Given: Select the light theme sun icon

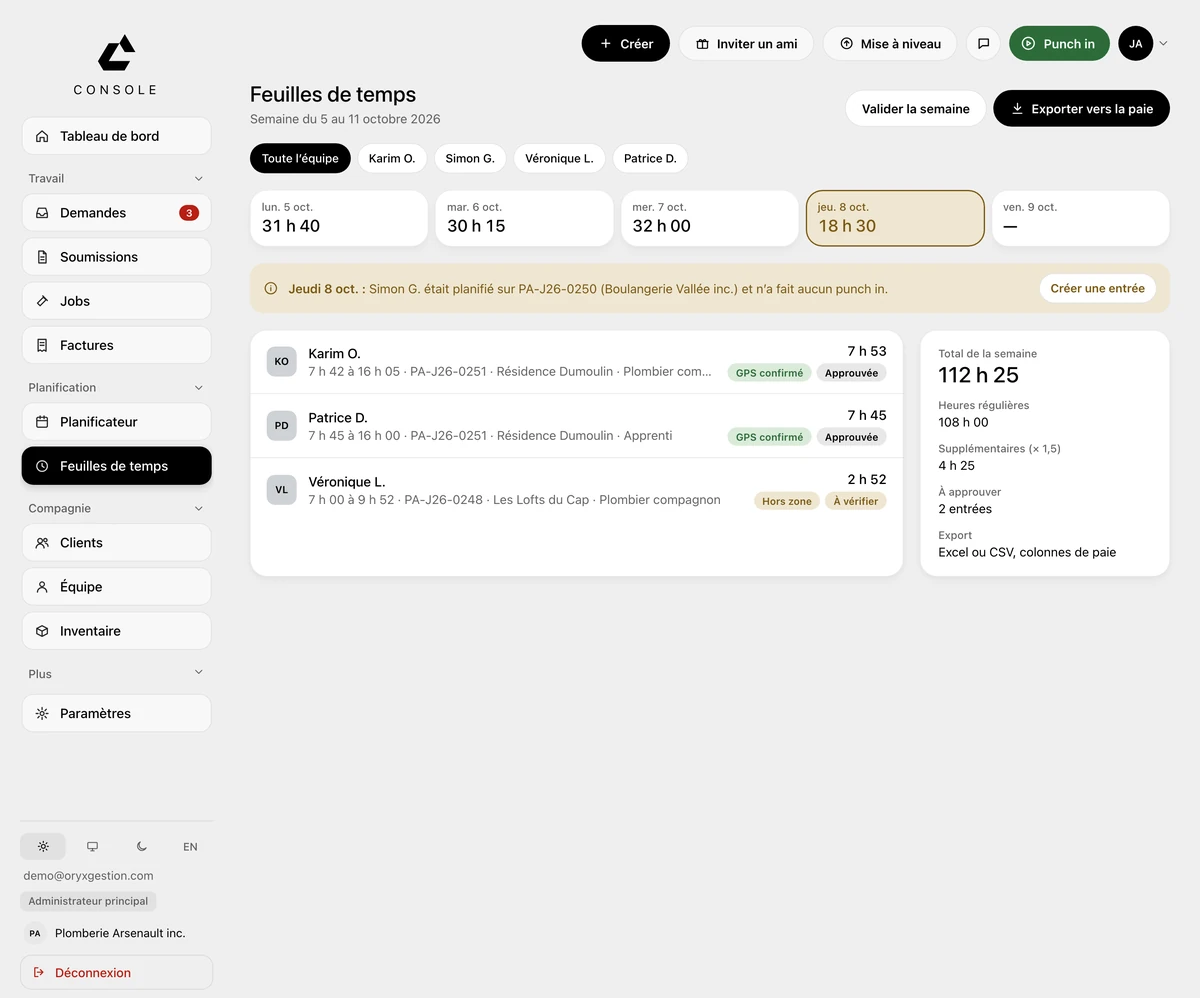Looking at the screenshot, I should 43,846.
